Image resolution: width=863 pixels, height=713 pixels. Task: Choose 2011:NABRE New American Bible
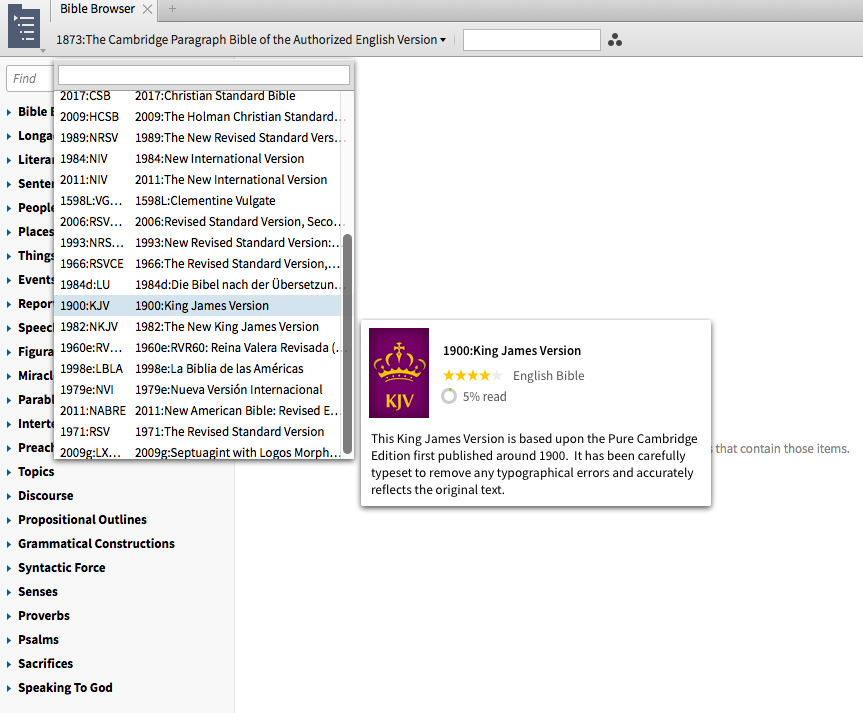point(198,411)
